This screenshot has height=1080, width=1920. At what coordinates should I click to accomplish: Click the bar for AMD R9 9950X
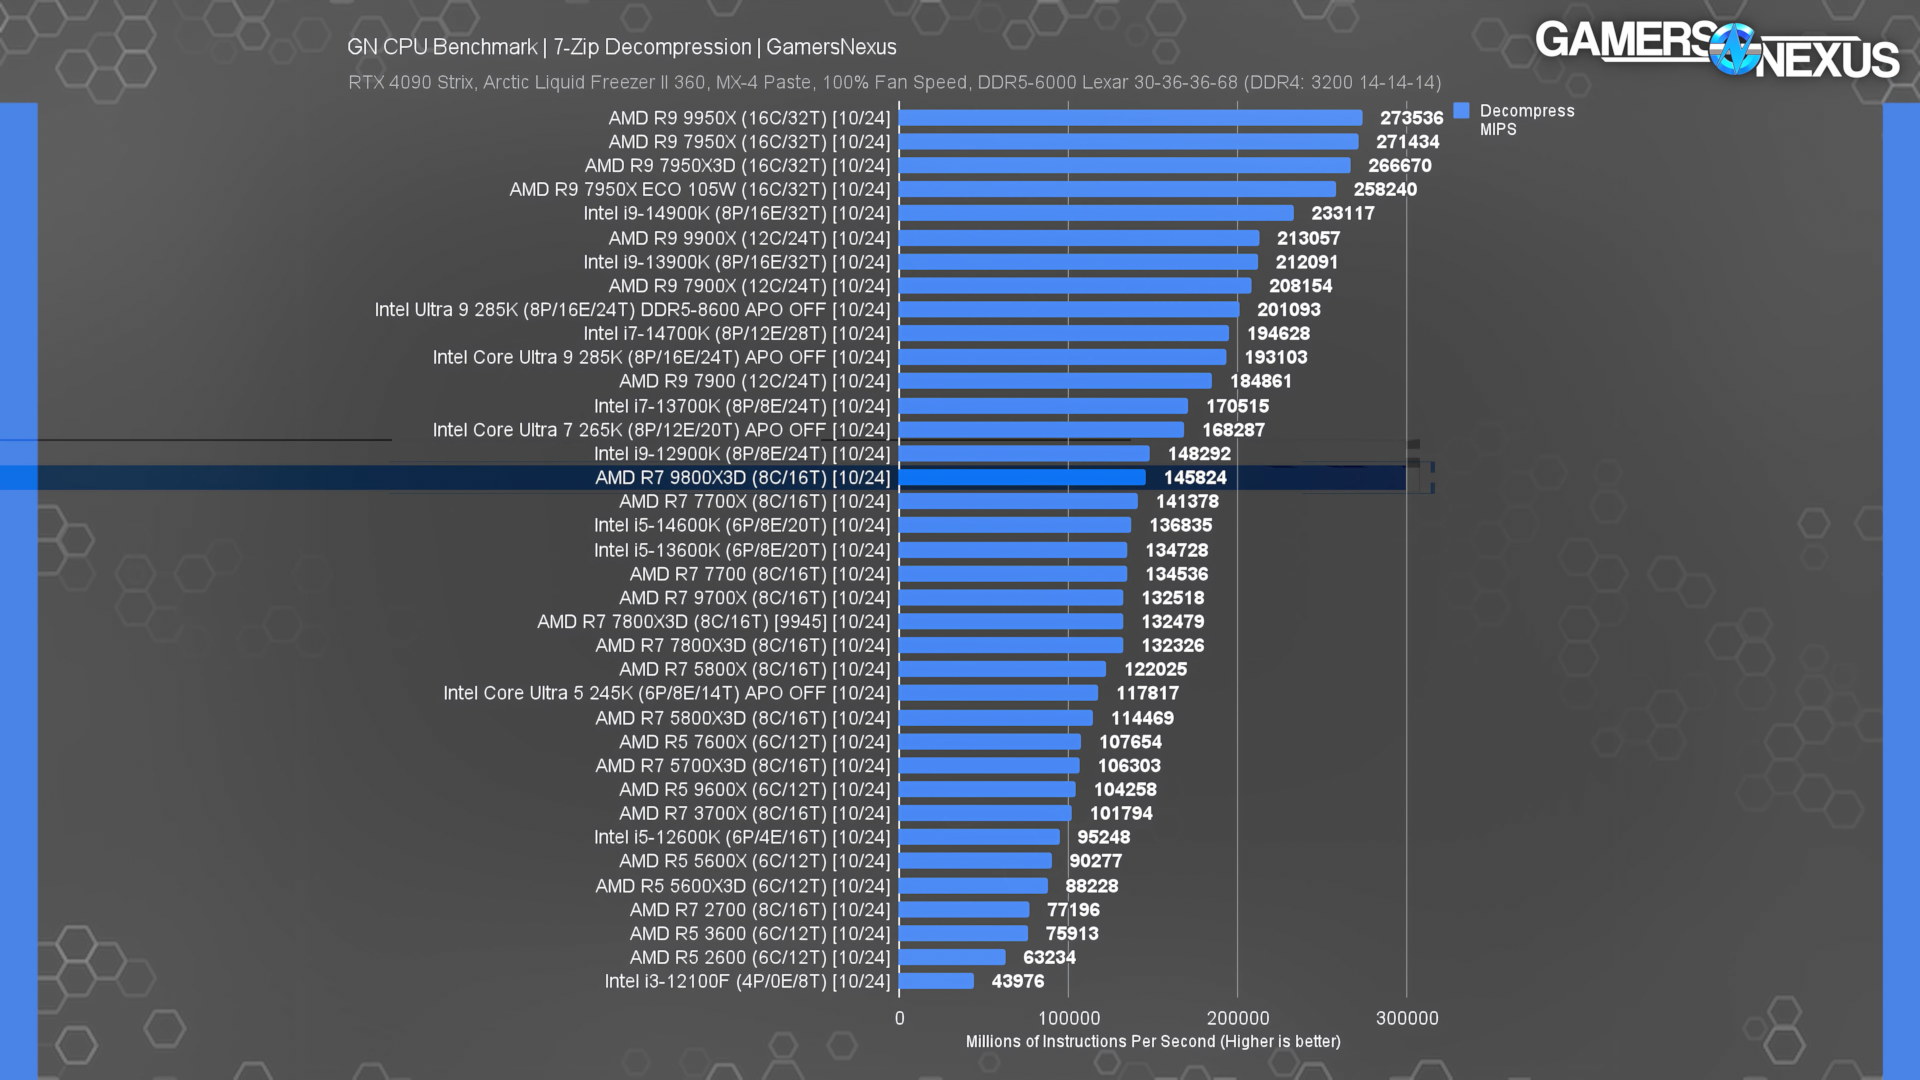point(1131,118)
